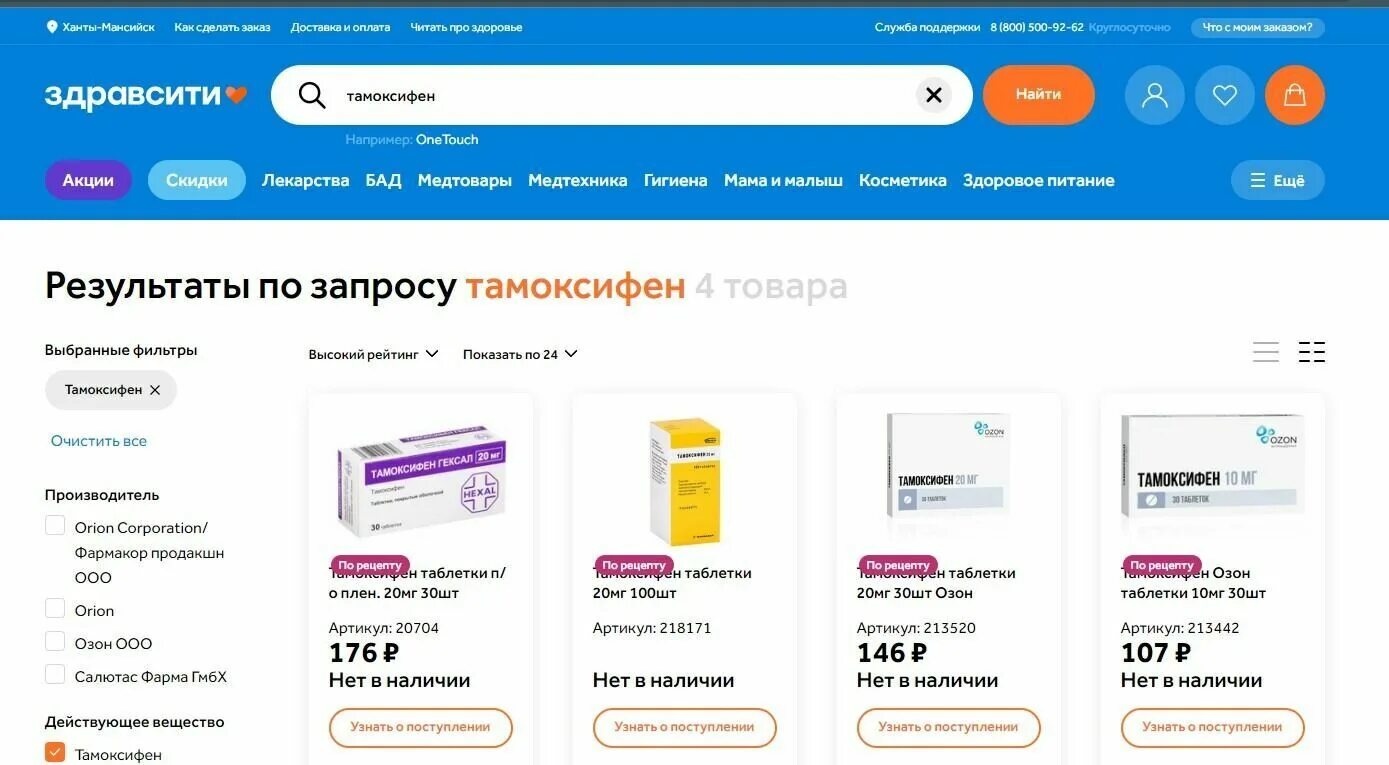
Task: Click the magnifying glass search icon
Action: tap(312, 95)
